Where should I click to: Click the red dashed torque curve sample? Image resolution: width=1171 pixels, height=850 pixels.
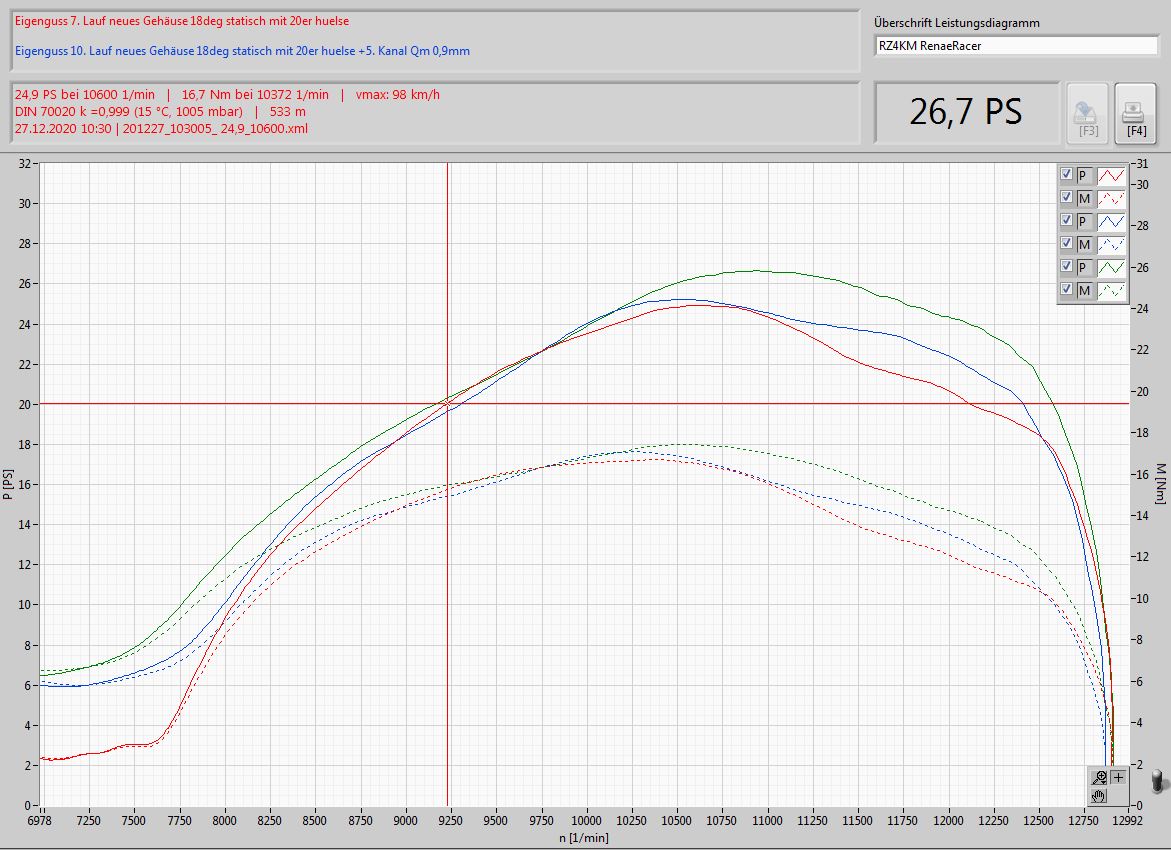click(x=1112, y=198)
